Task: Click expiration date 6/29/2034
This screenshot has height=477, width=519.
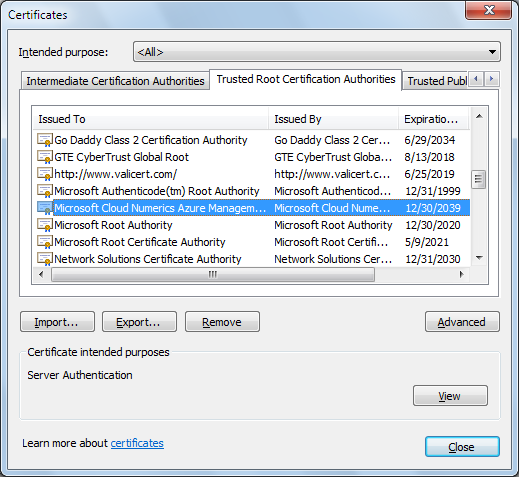Action: click(x=429, y=140)
